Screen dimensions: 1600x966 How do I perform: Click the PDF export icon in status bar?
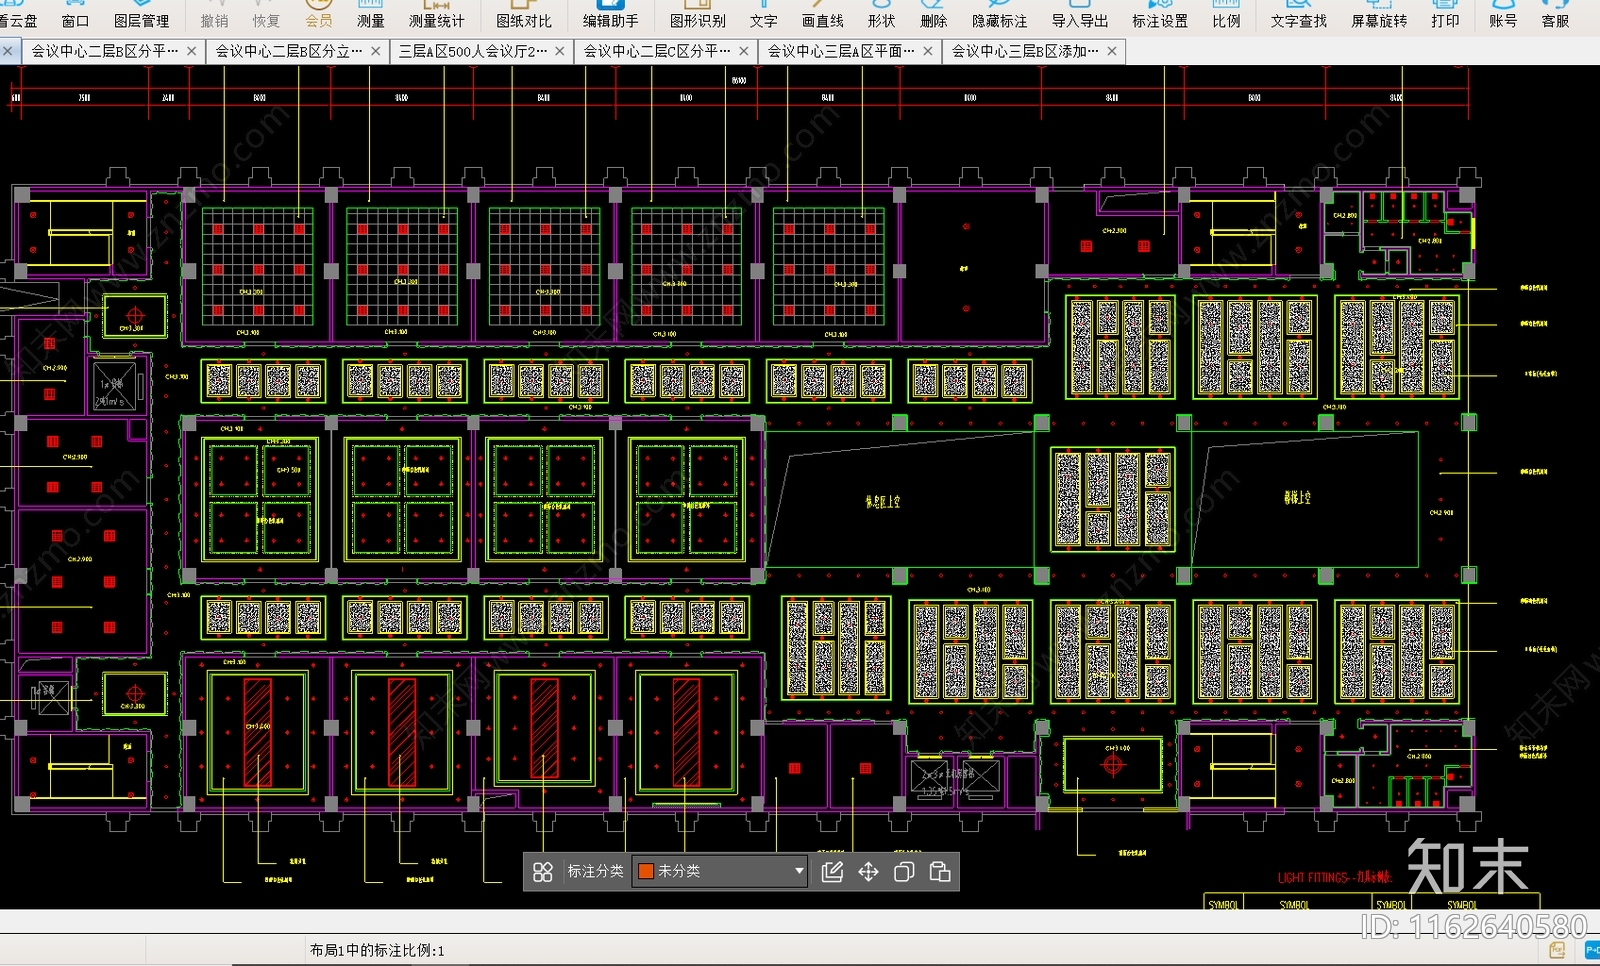(x=1557, y=950)
